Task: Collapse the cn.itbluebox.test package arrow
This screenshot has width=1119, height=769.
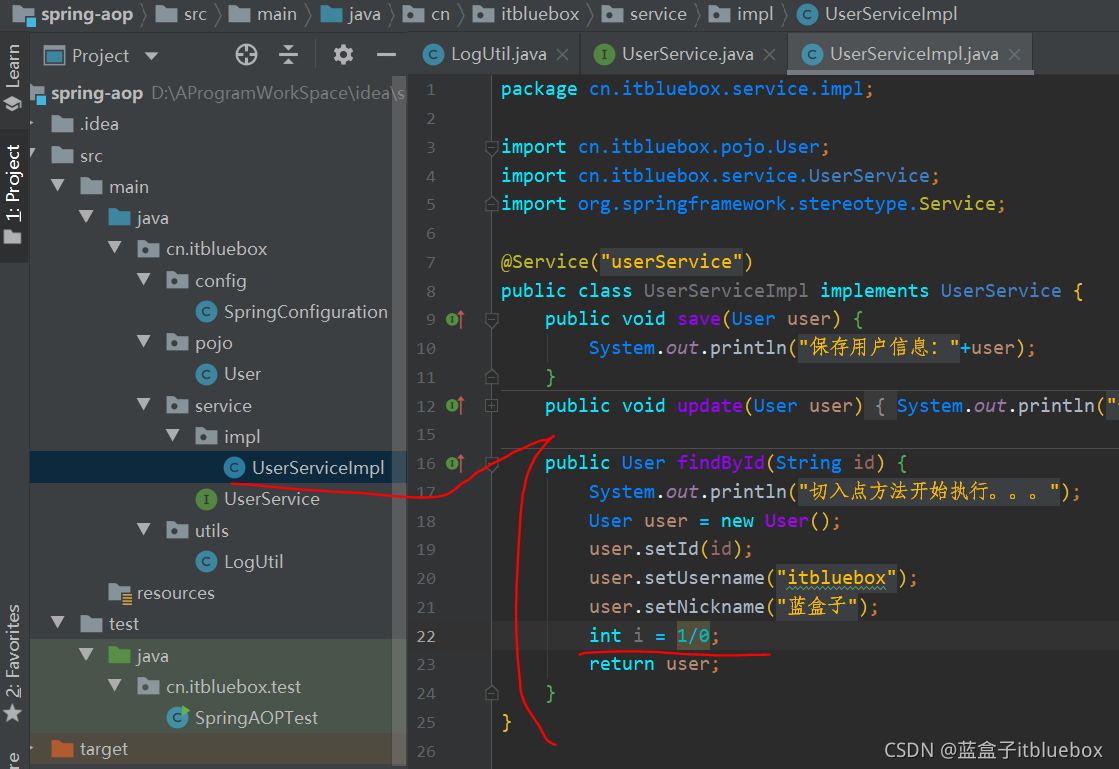Action: point(115,686)
